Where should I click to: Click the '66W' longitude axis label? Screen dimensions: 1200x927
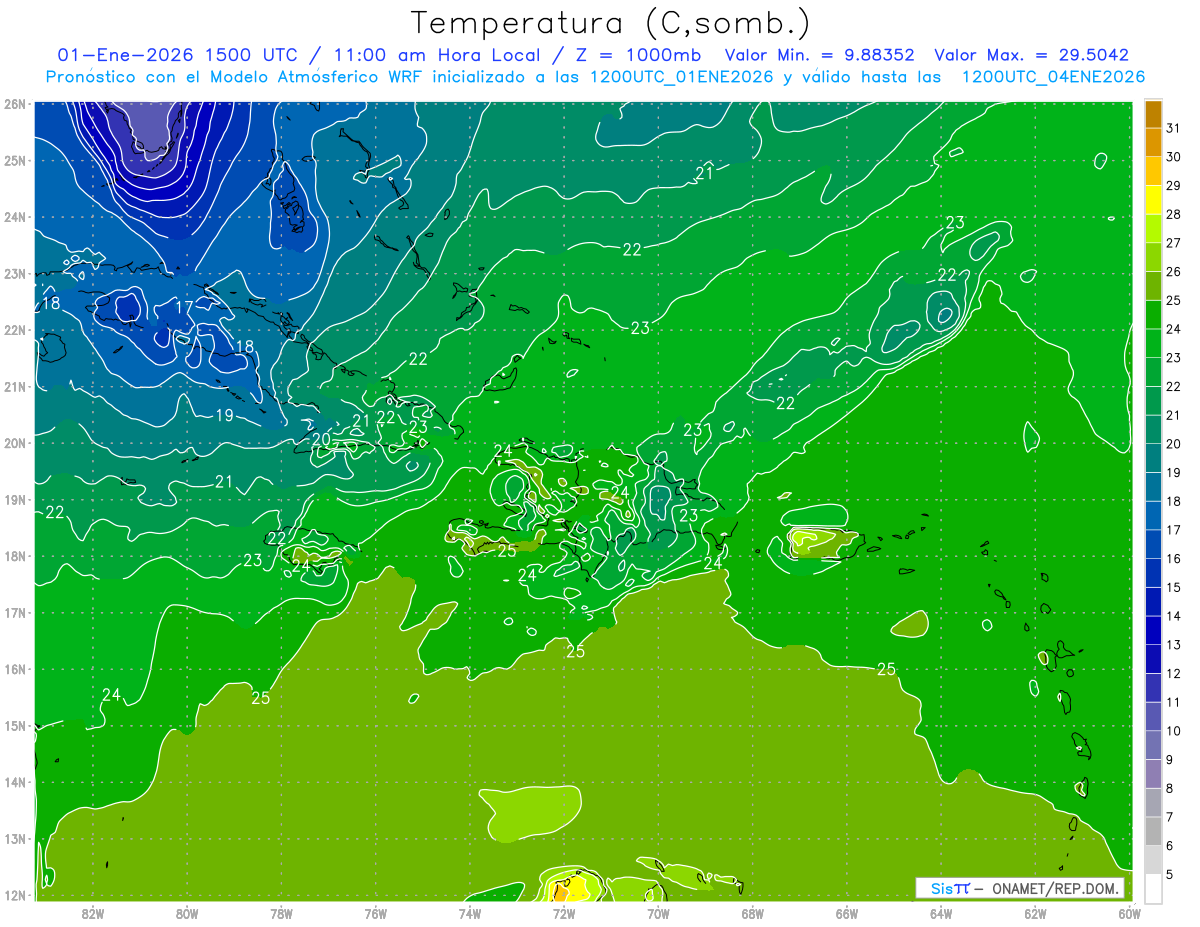click(x=847, y=913)
